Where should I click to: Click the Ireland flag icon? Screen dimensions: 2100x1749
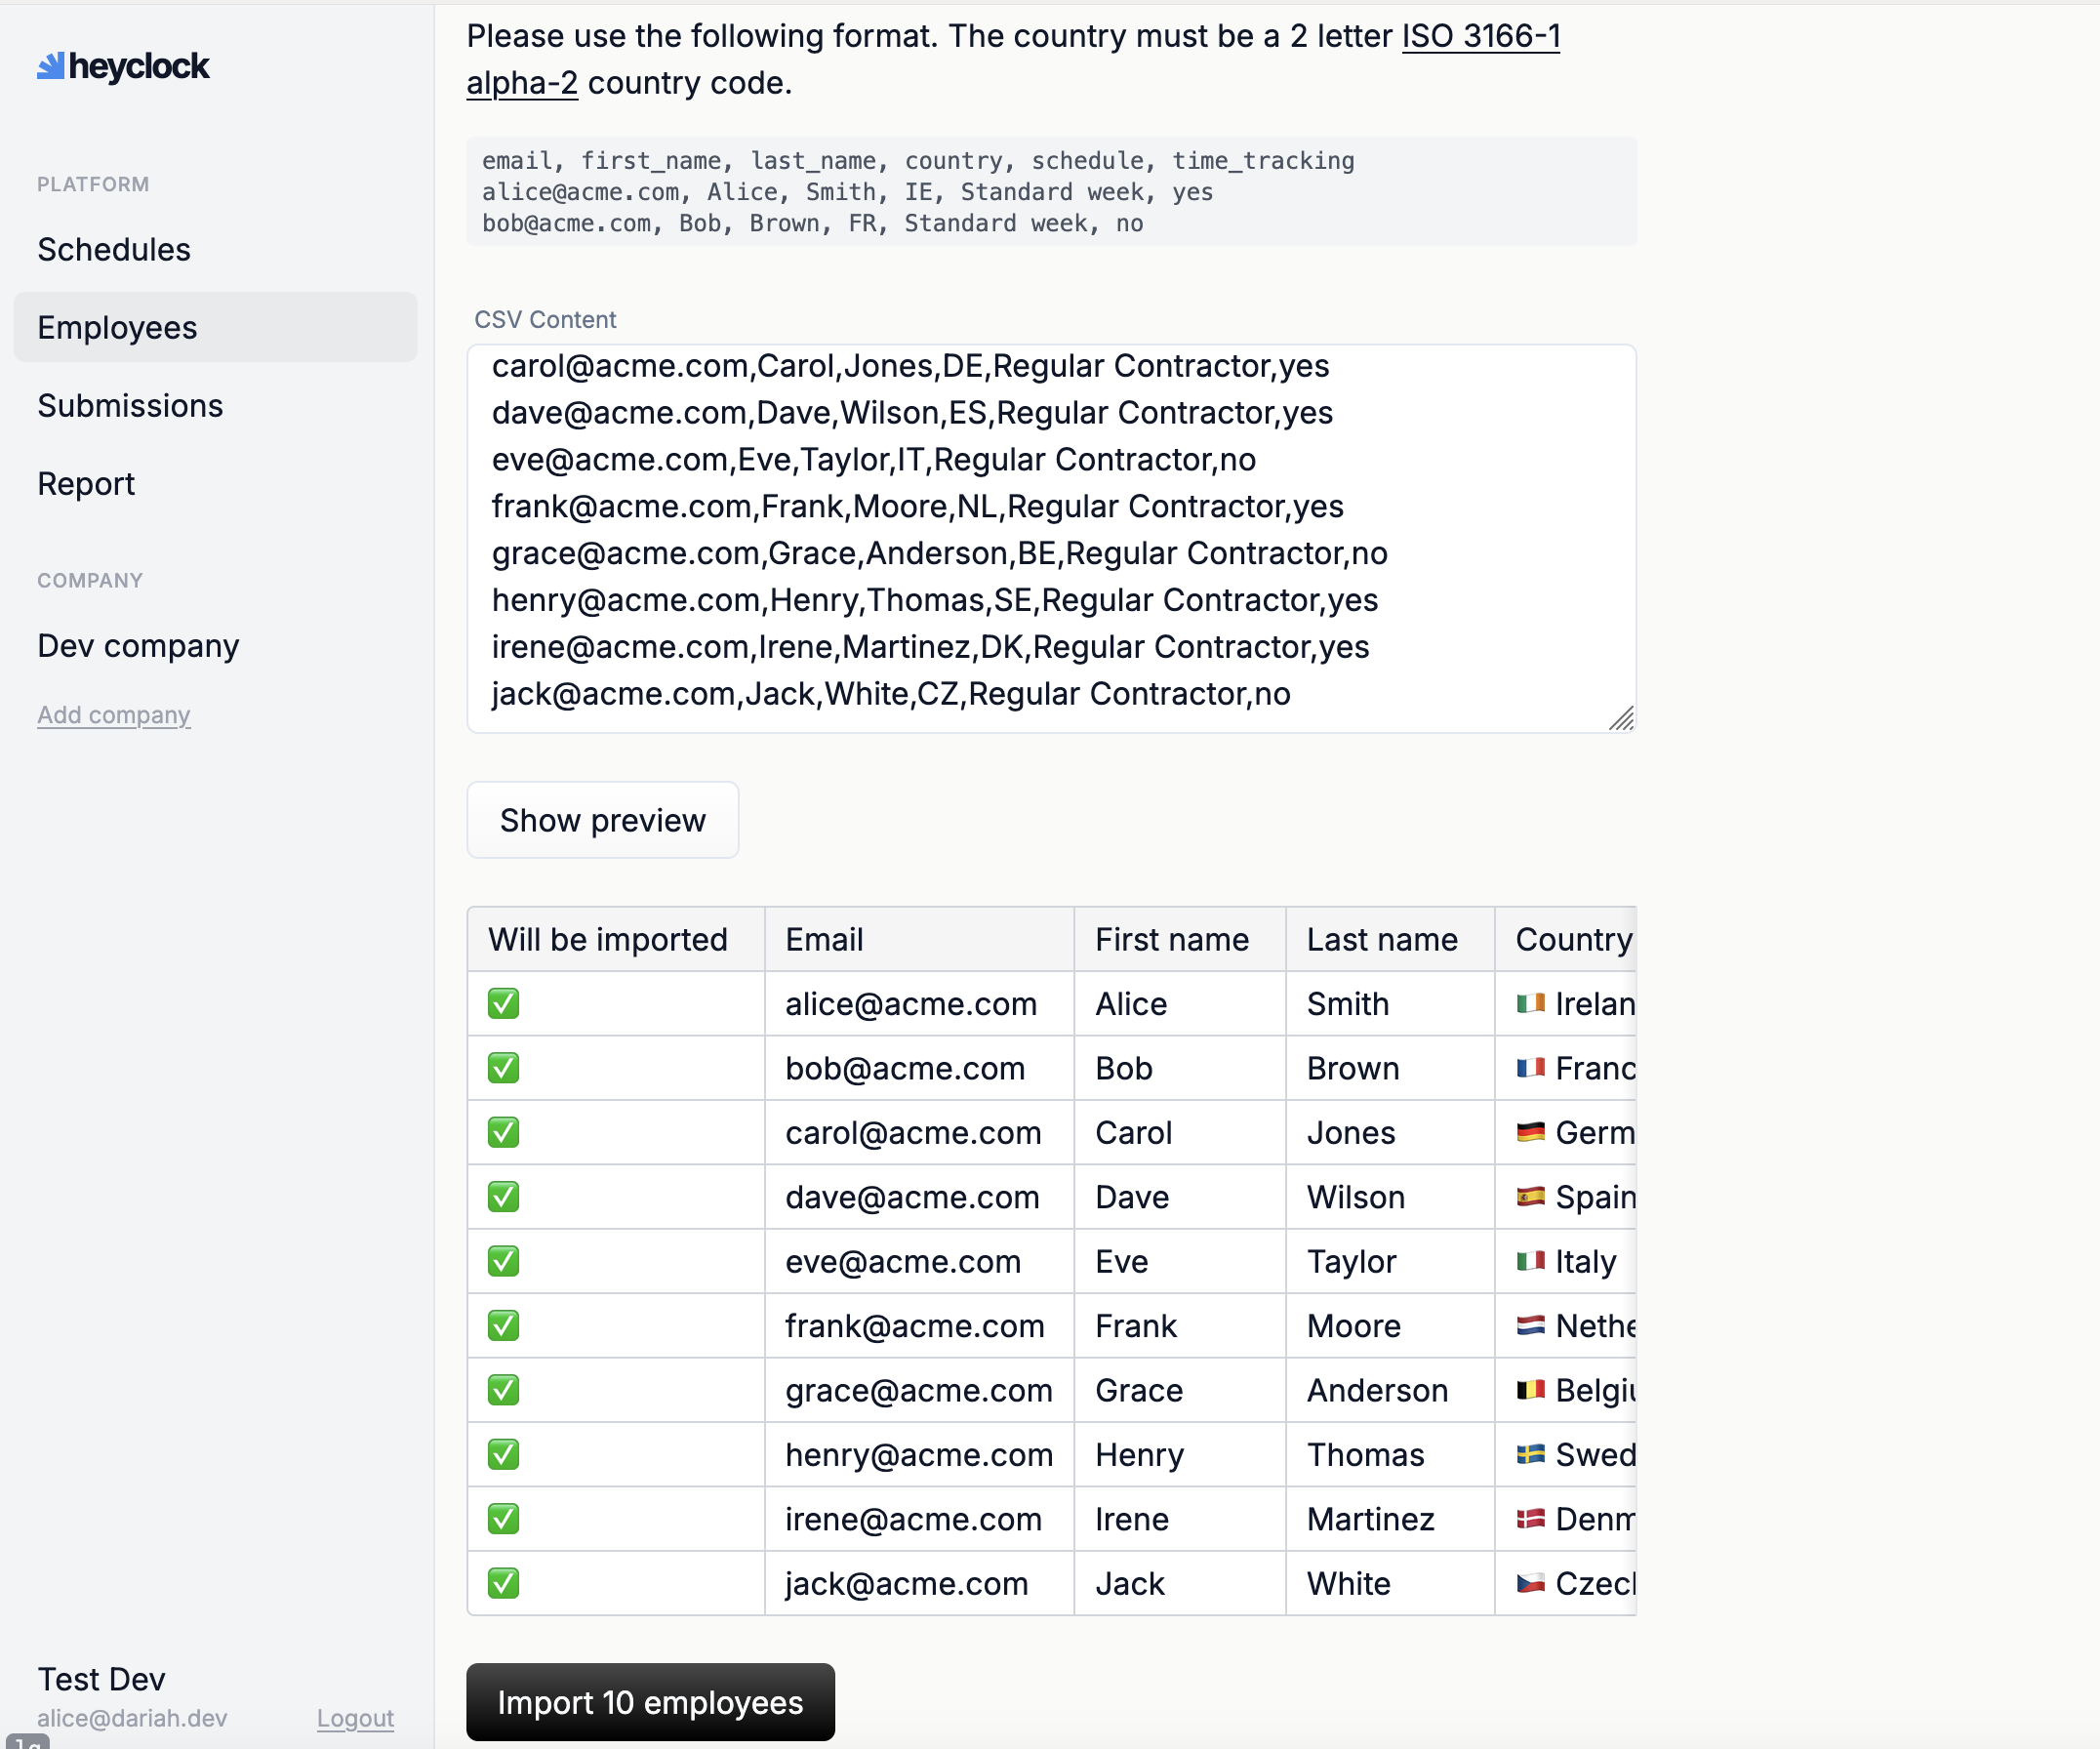[x=1530, y=1003]
